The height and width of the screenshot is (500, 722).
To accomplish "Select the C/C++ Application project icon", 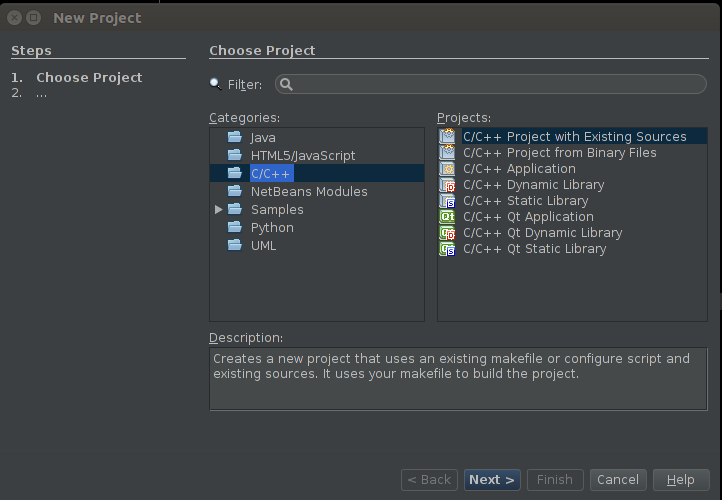I will tap(447, 169).
